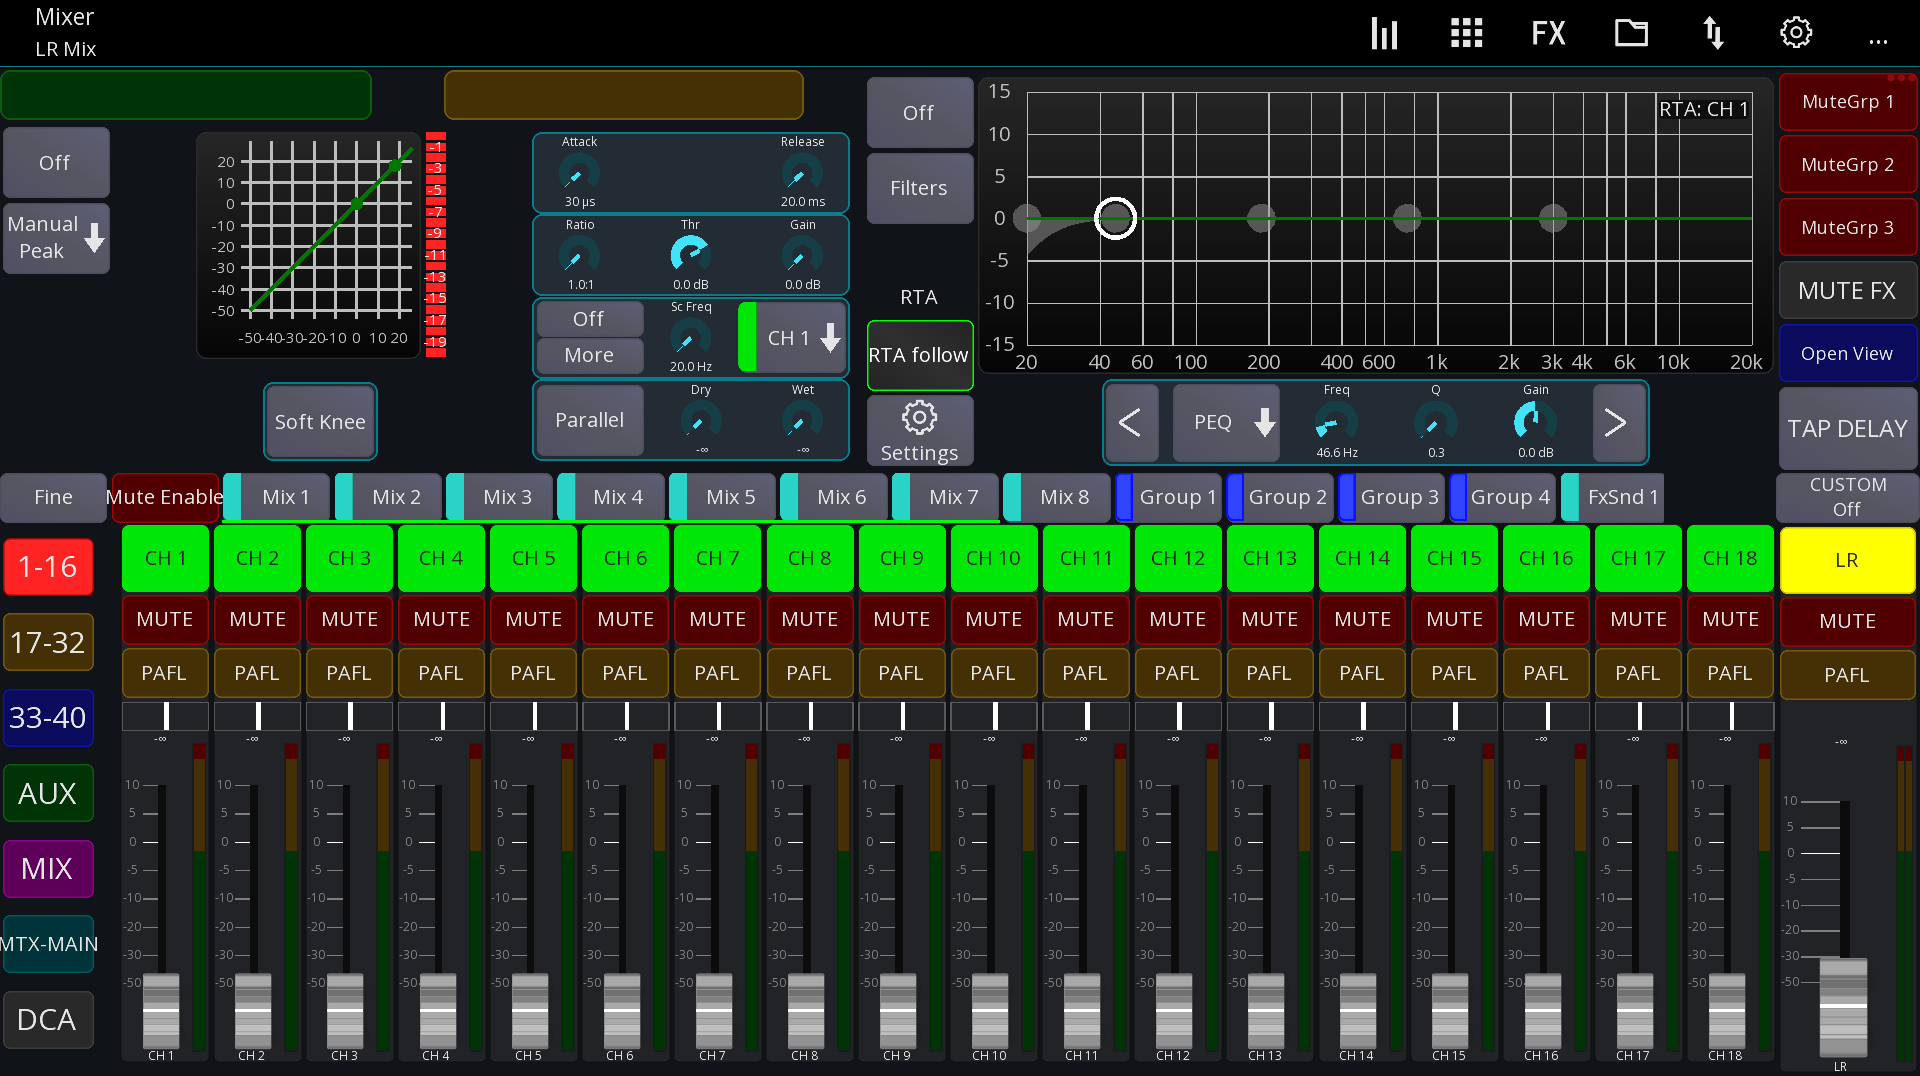
Task: Mute channel CH 1
Action: tap(165, 619)
